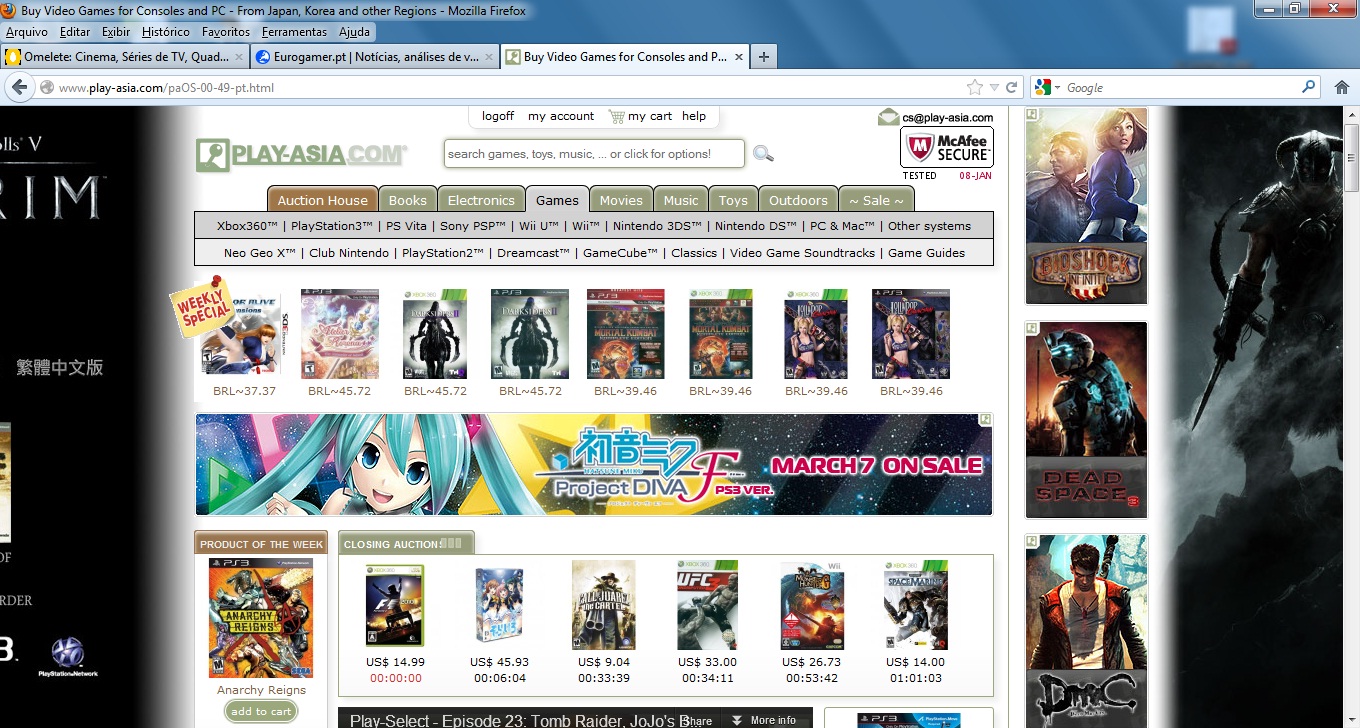Click the Play-Asia search games input field
Image resolution: width=1360 pixels, height=728 pixels.
594,154
